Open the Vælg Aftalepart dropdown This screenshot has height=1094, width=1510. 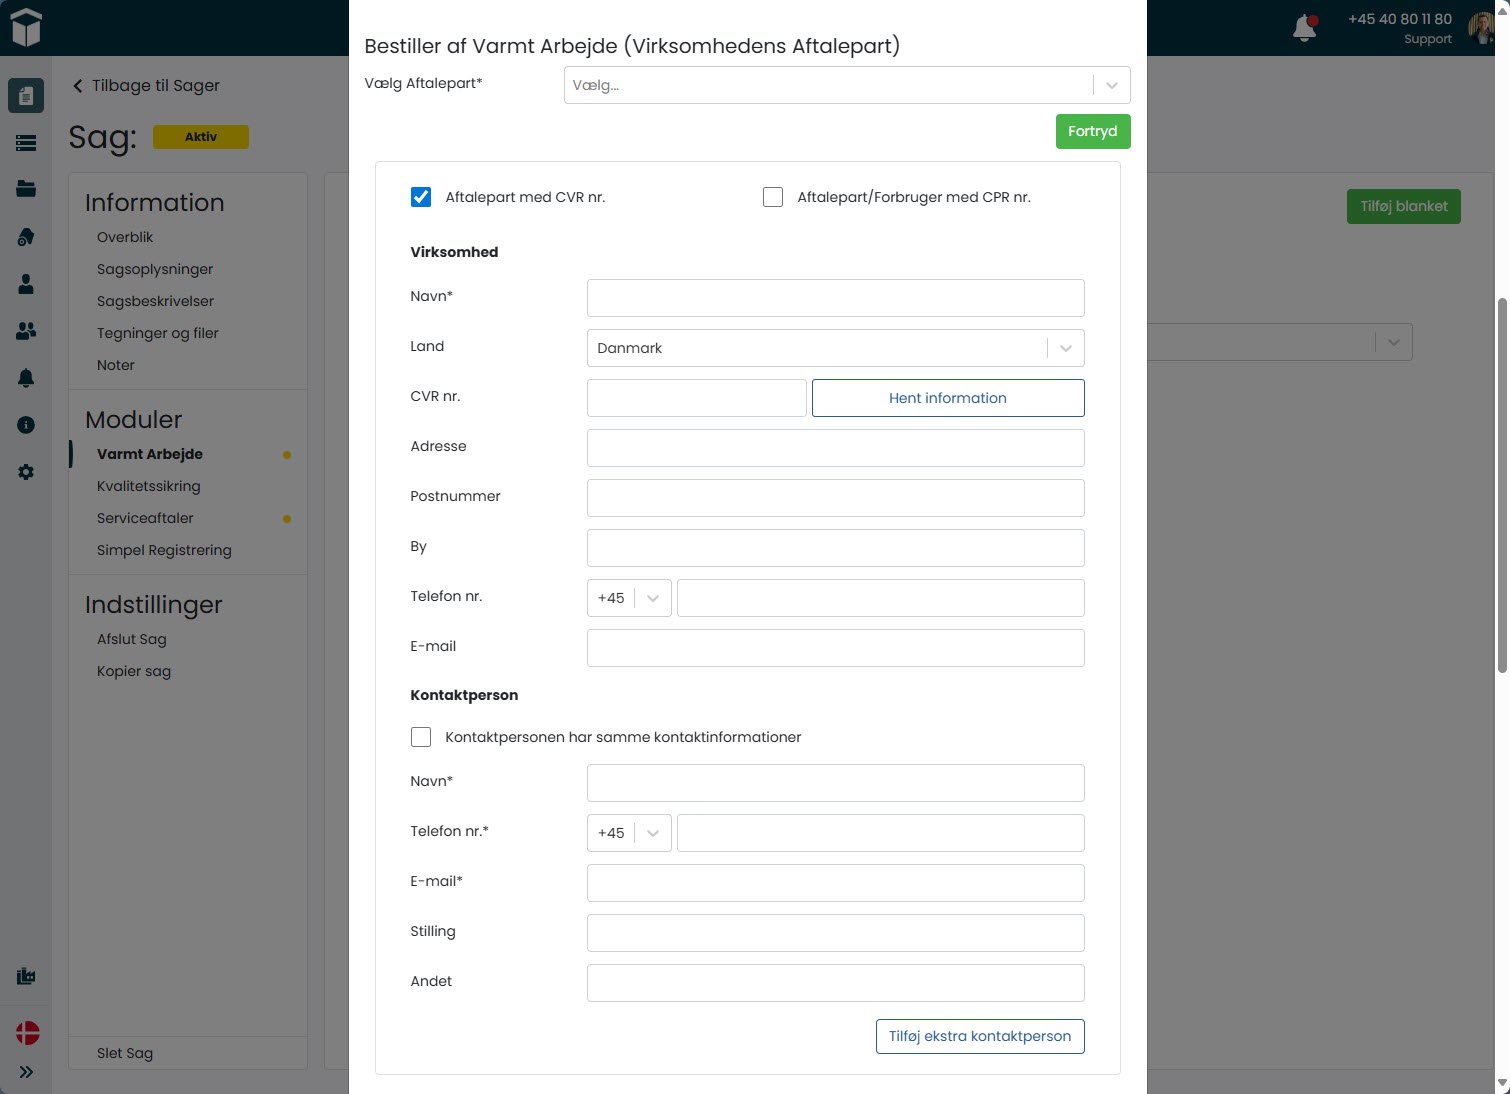point(846,85)
